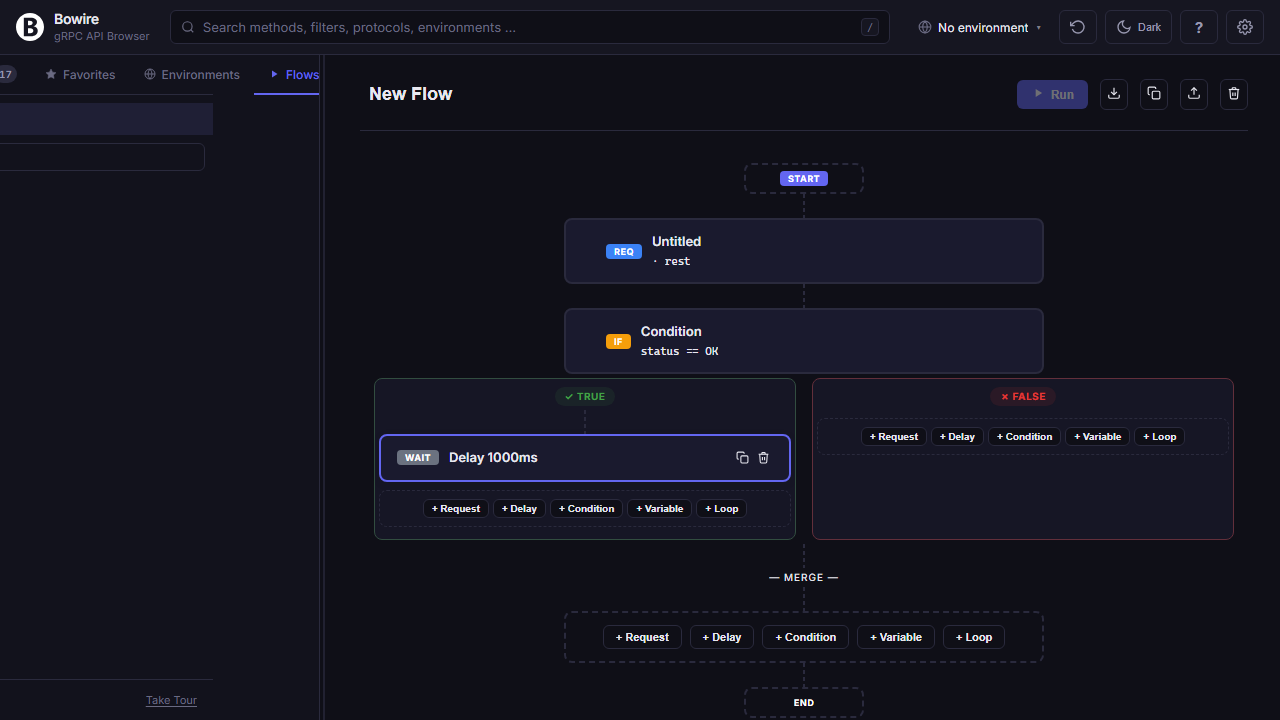The height and width of the screenshot is (720, 1280).
Task: Open help with the question mark icon
Action: pos(1199,27)
